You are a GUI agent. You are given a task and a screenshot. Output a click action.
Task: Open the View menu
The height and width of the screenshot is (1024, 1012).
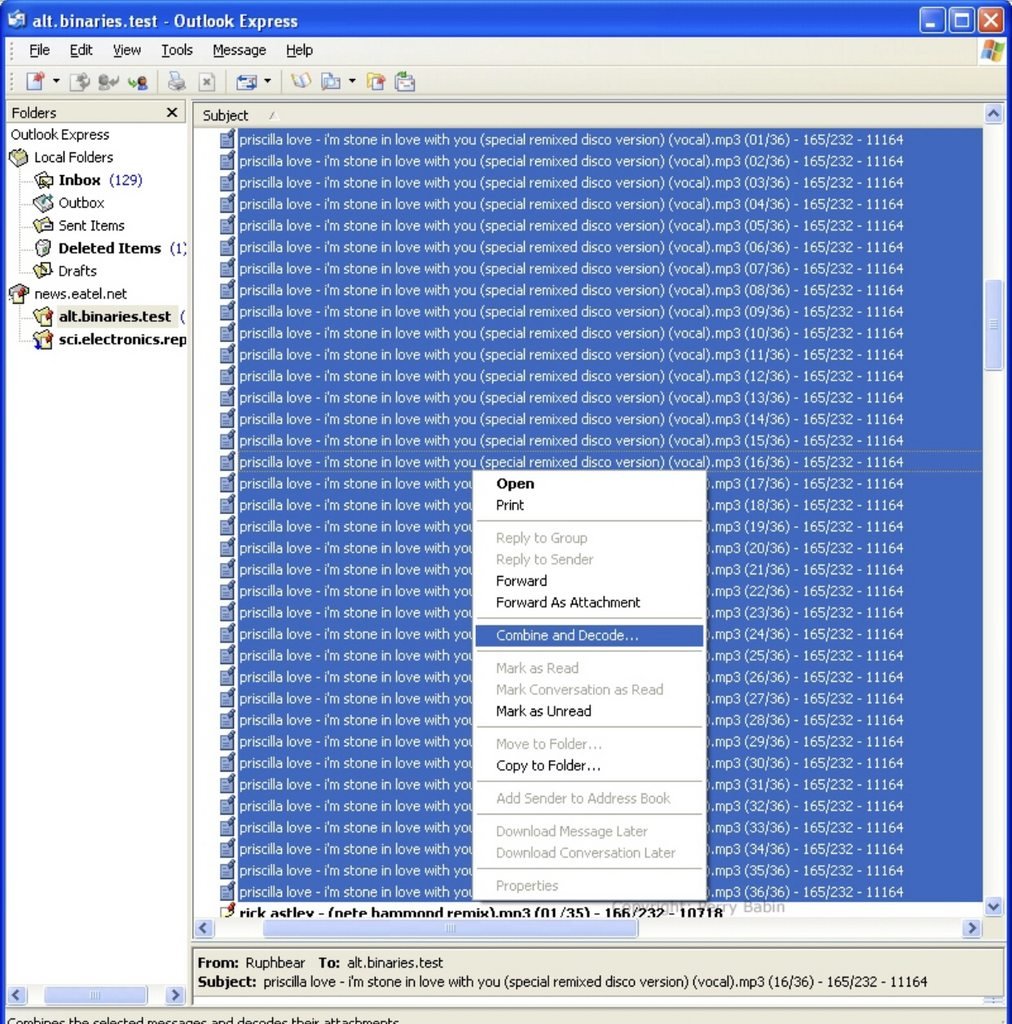(x=127, y=50)
